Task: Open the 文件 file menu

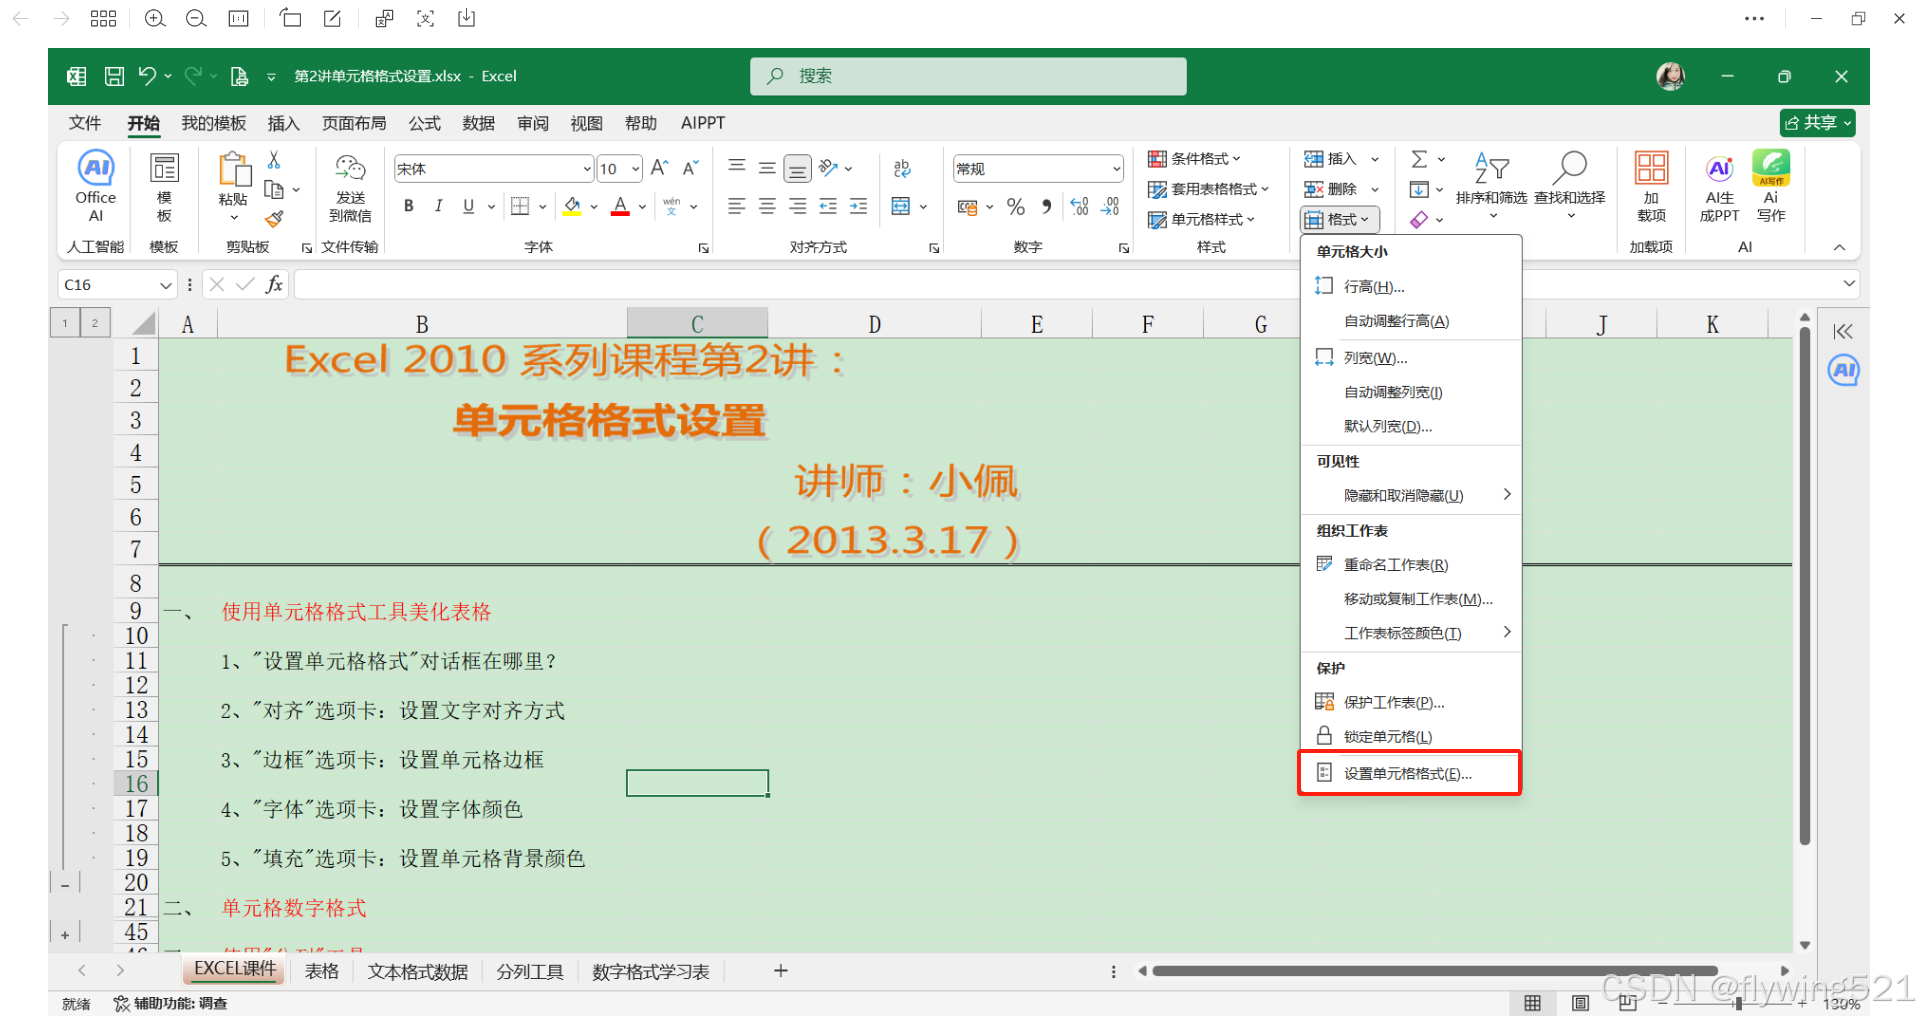Action: tap(85, 123)
